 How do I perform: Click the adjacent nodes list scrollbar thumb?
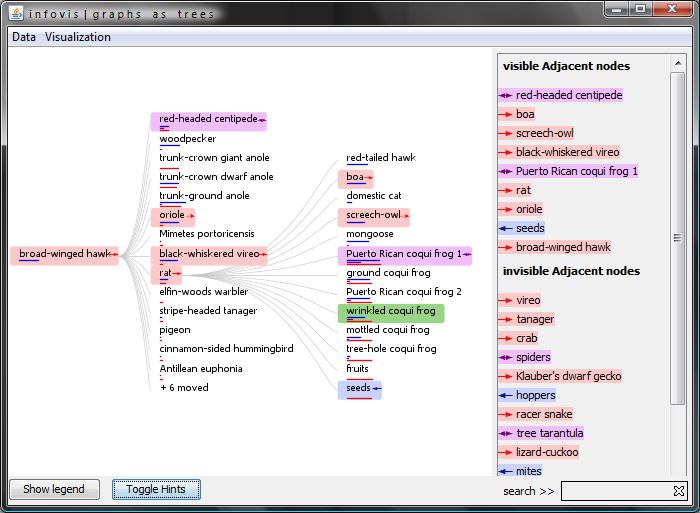pos(678,238)
